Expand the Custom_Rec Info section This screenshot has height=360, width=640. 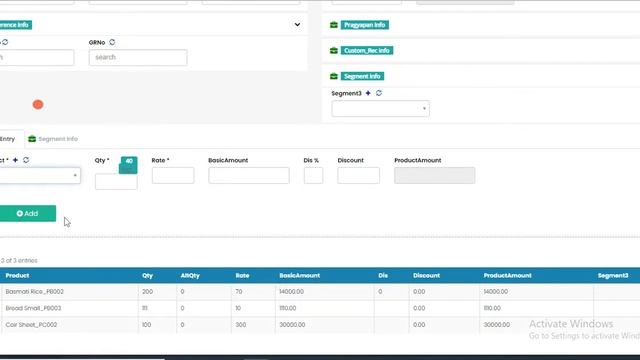click(367, 51)
